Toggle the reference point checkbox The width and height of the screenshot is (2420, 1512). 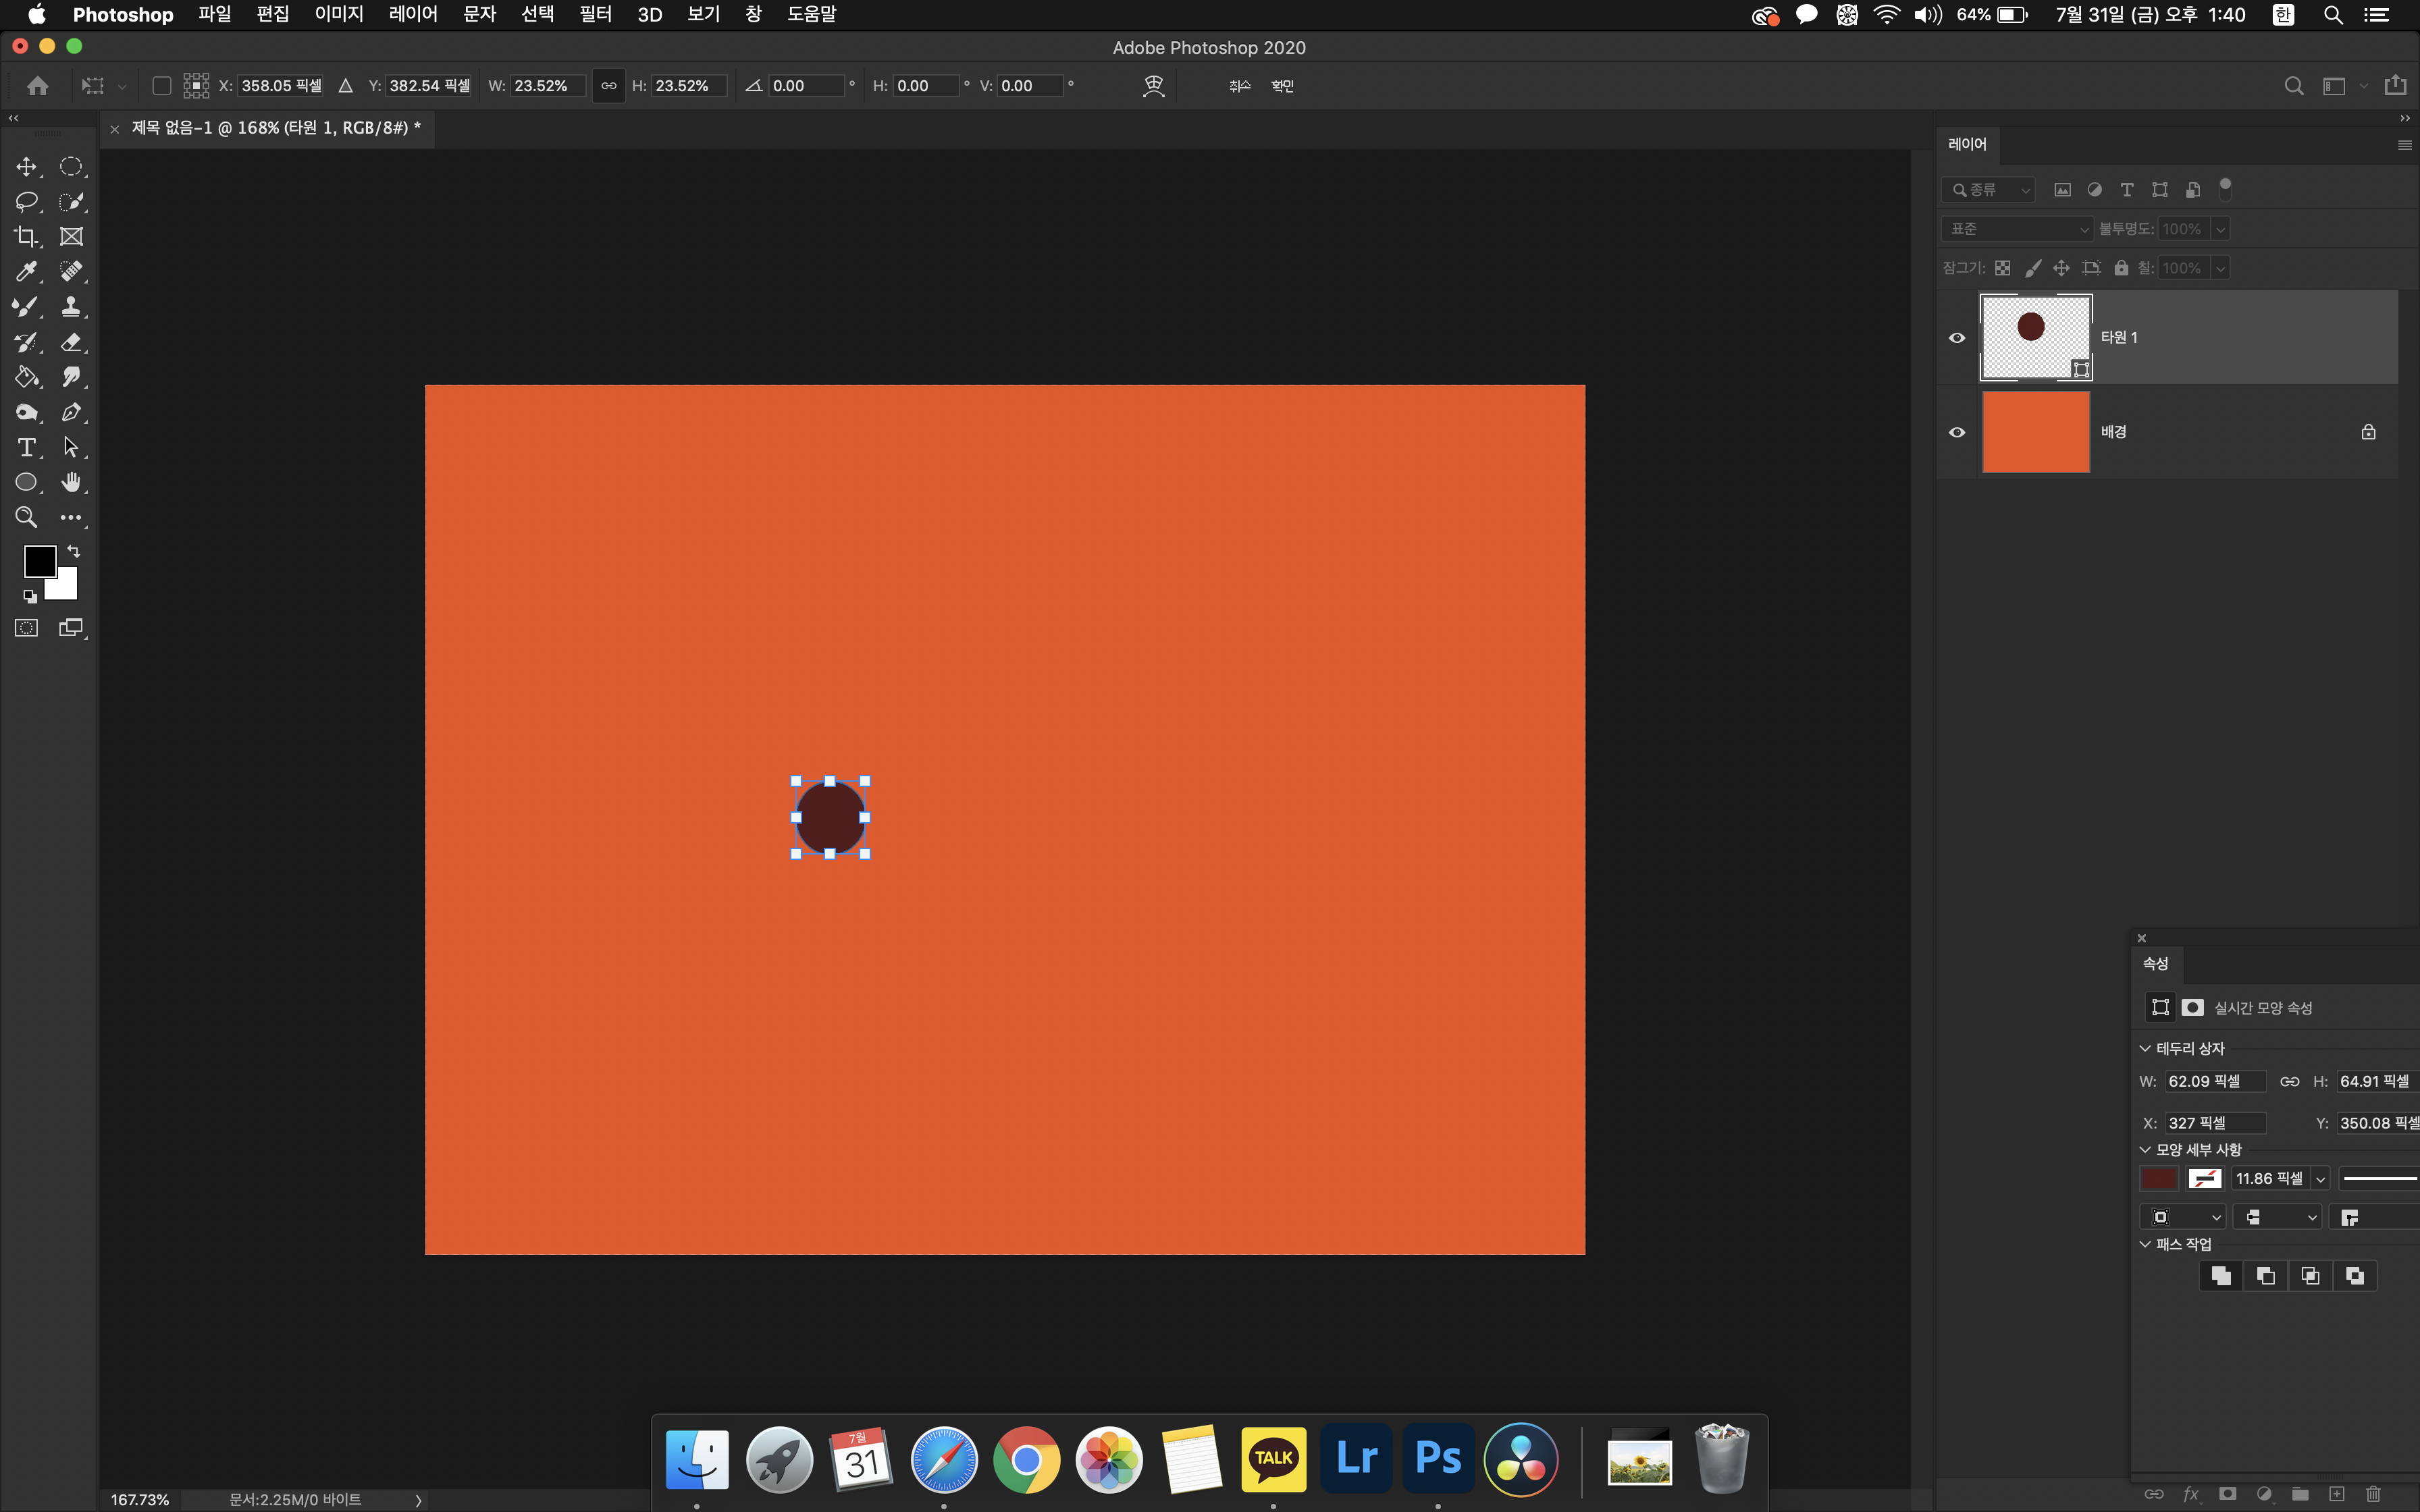161,86
